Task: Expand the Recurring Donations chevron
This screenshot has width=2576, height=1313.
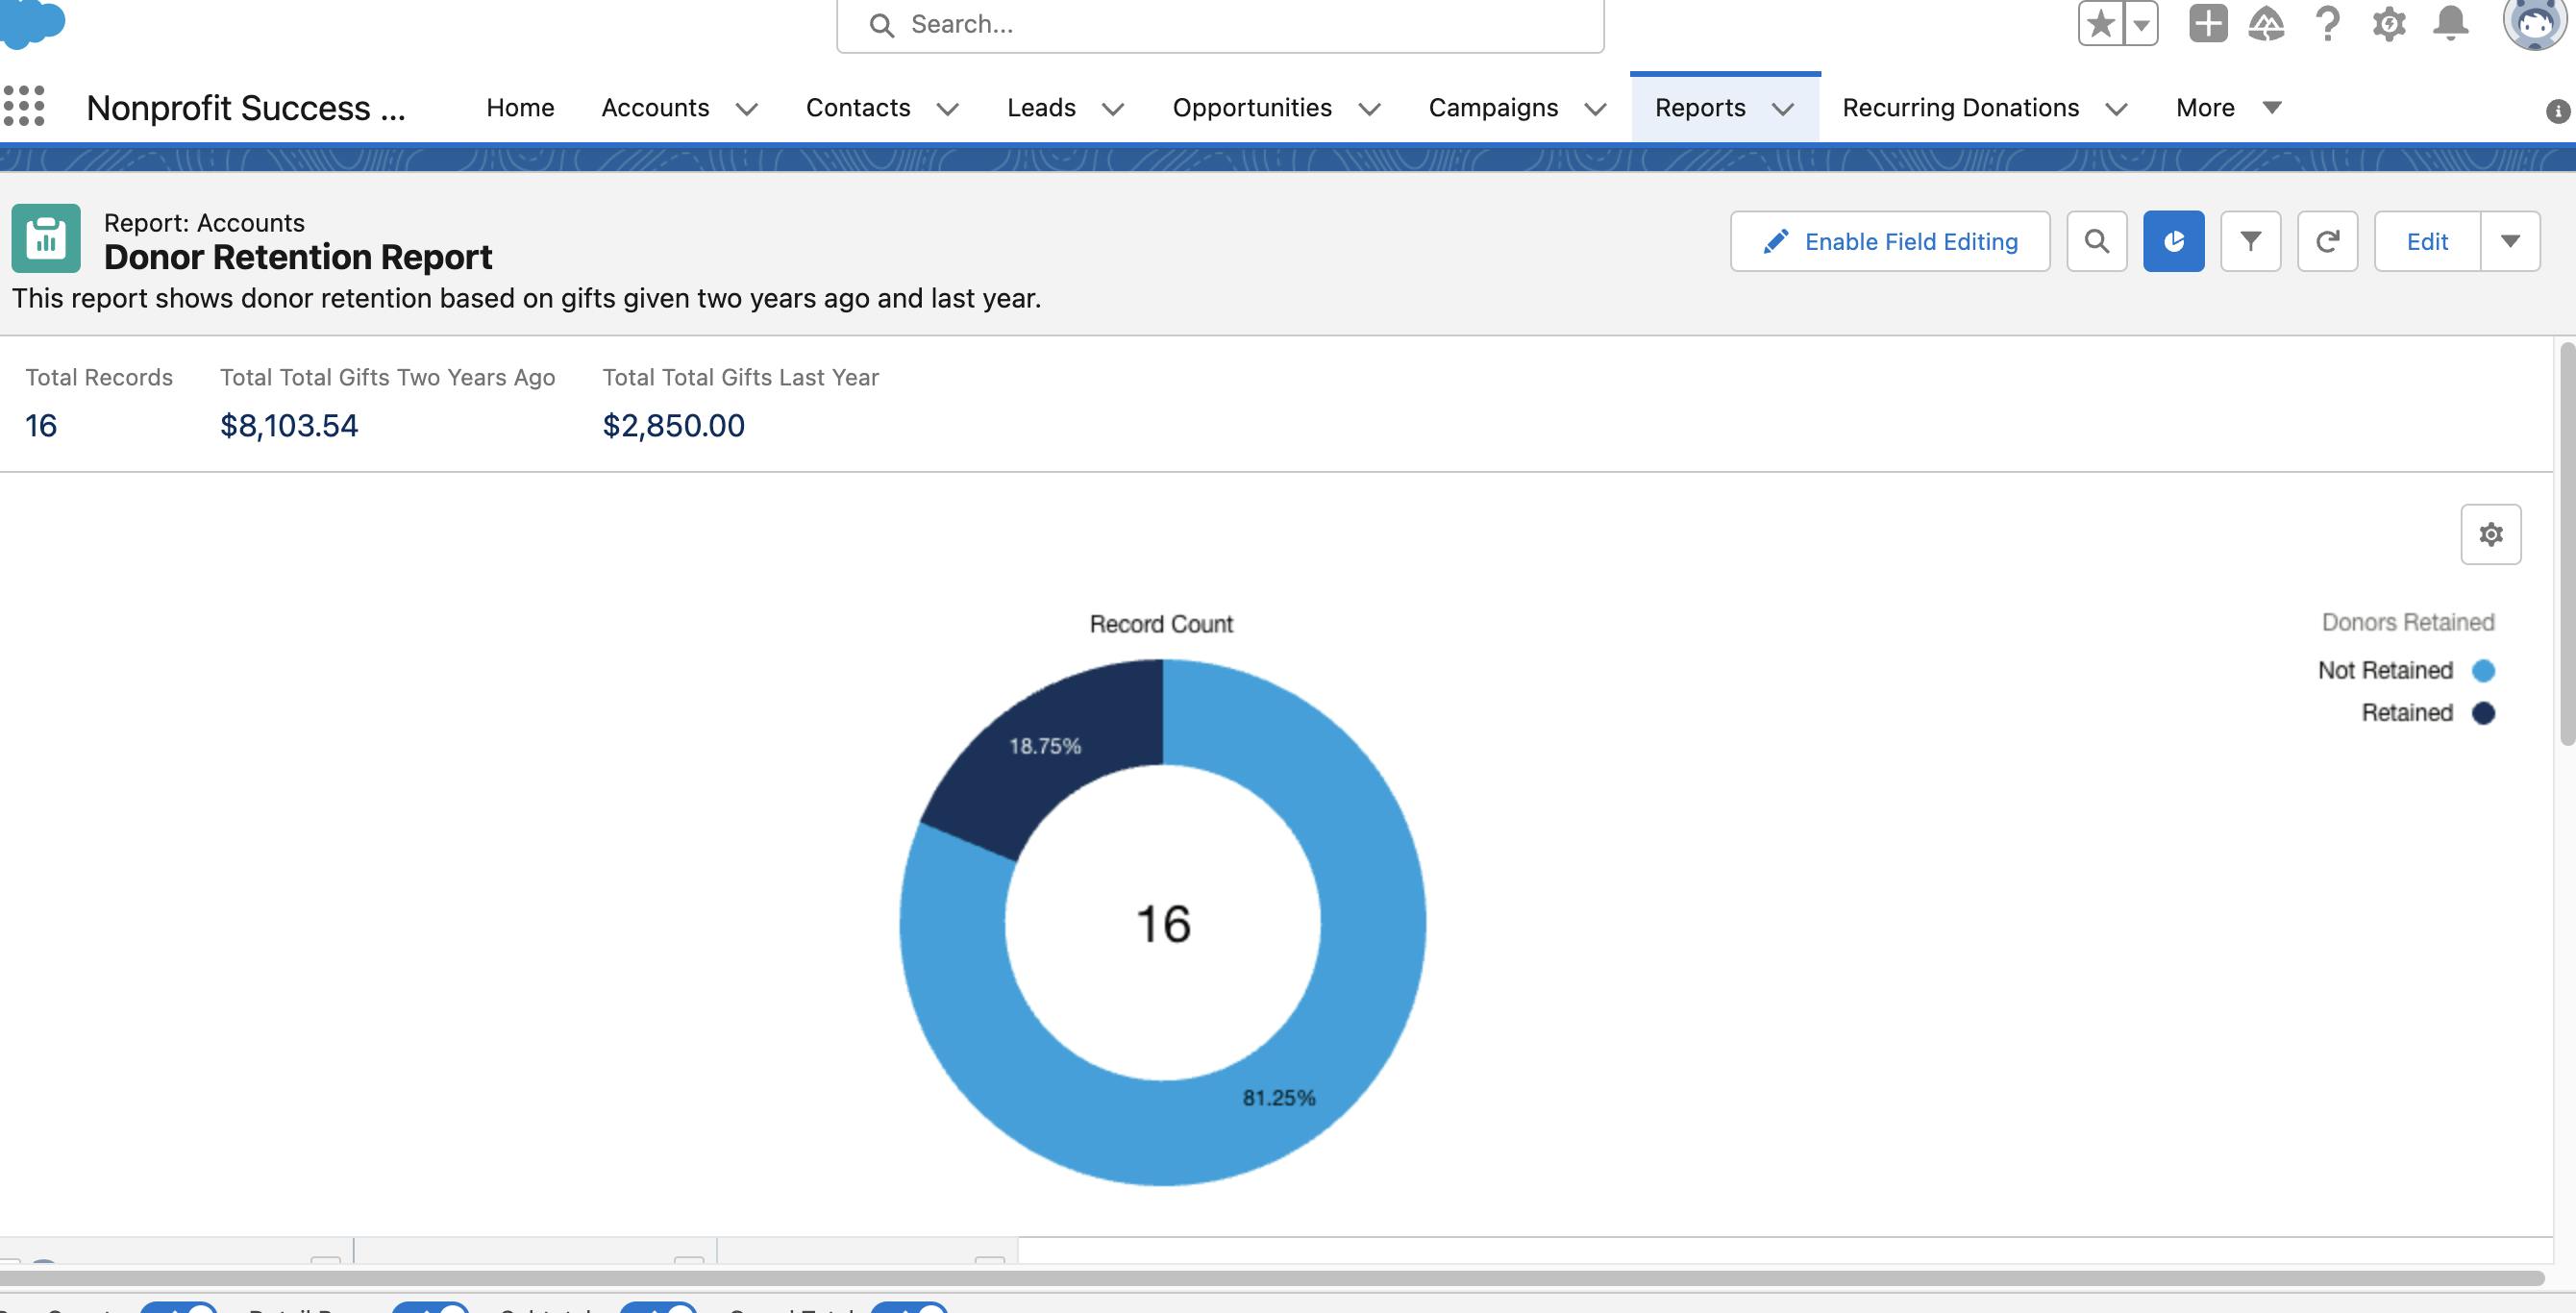Action: [x=2116, y=109]
